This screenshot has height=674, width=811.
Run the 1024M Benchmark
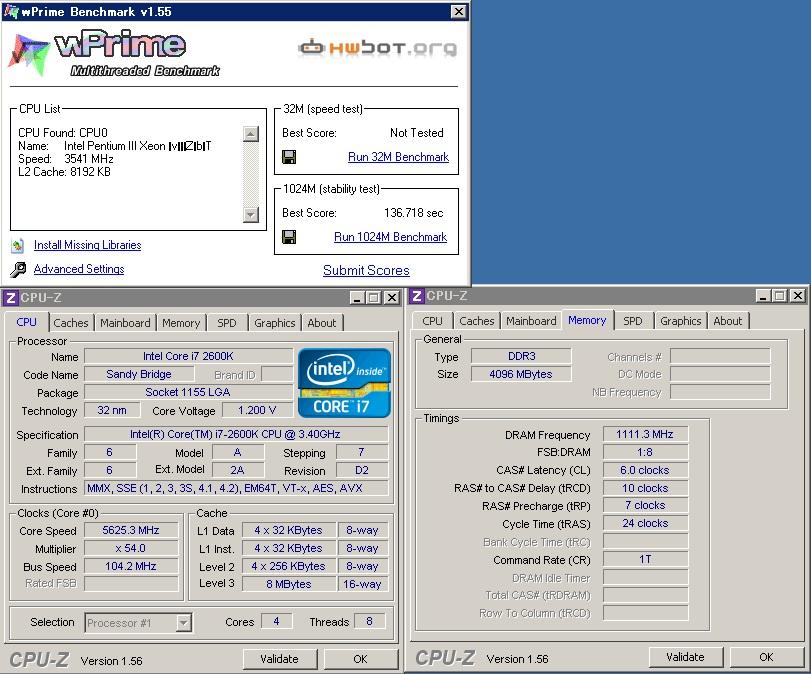pos(390,237)
